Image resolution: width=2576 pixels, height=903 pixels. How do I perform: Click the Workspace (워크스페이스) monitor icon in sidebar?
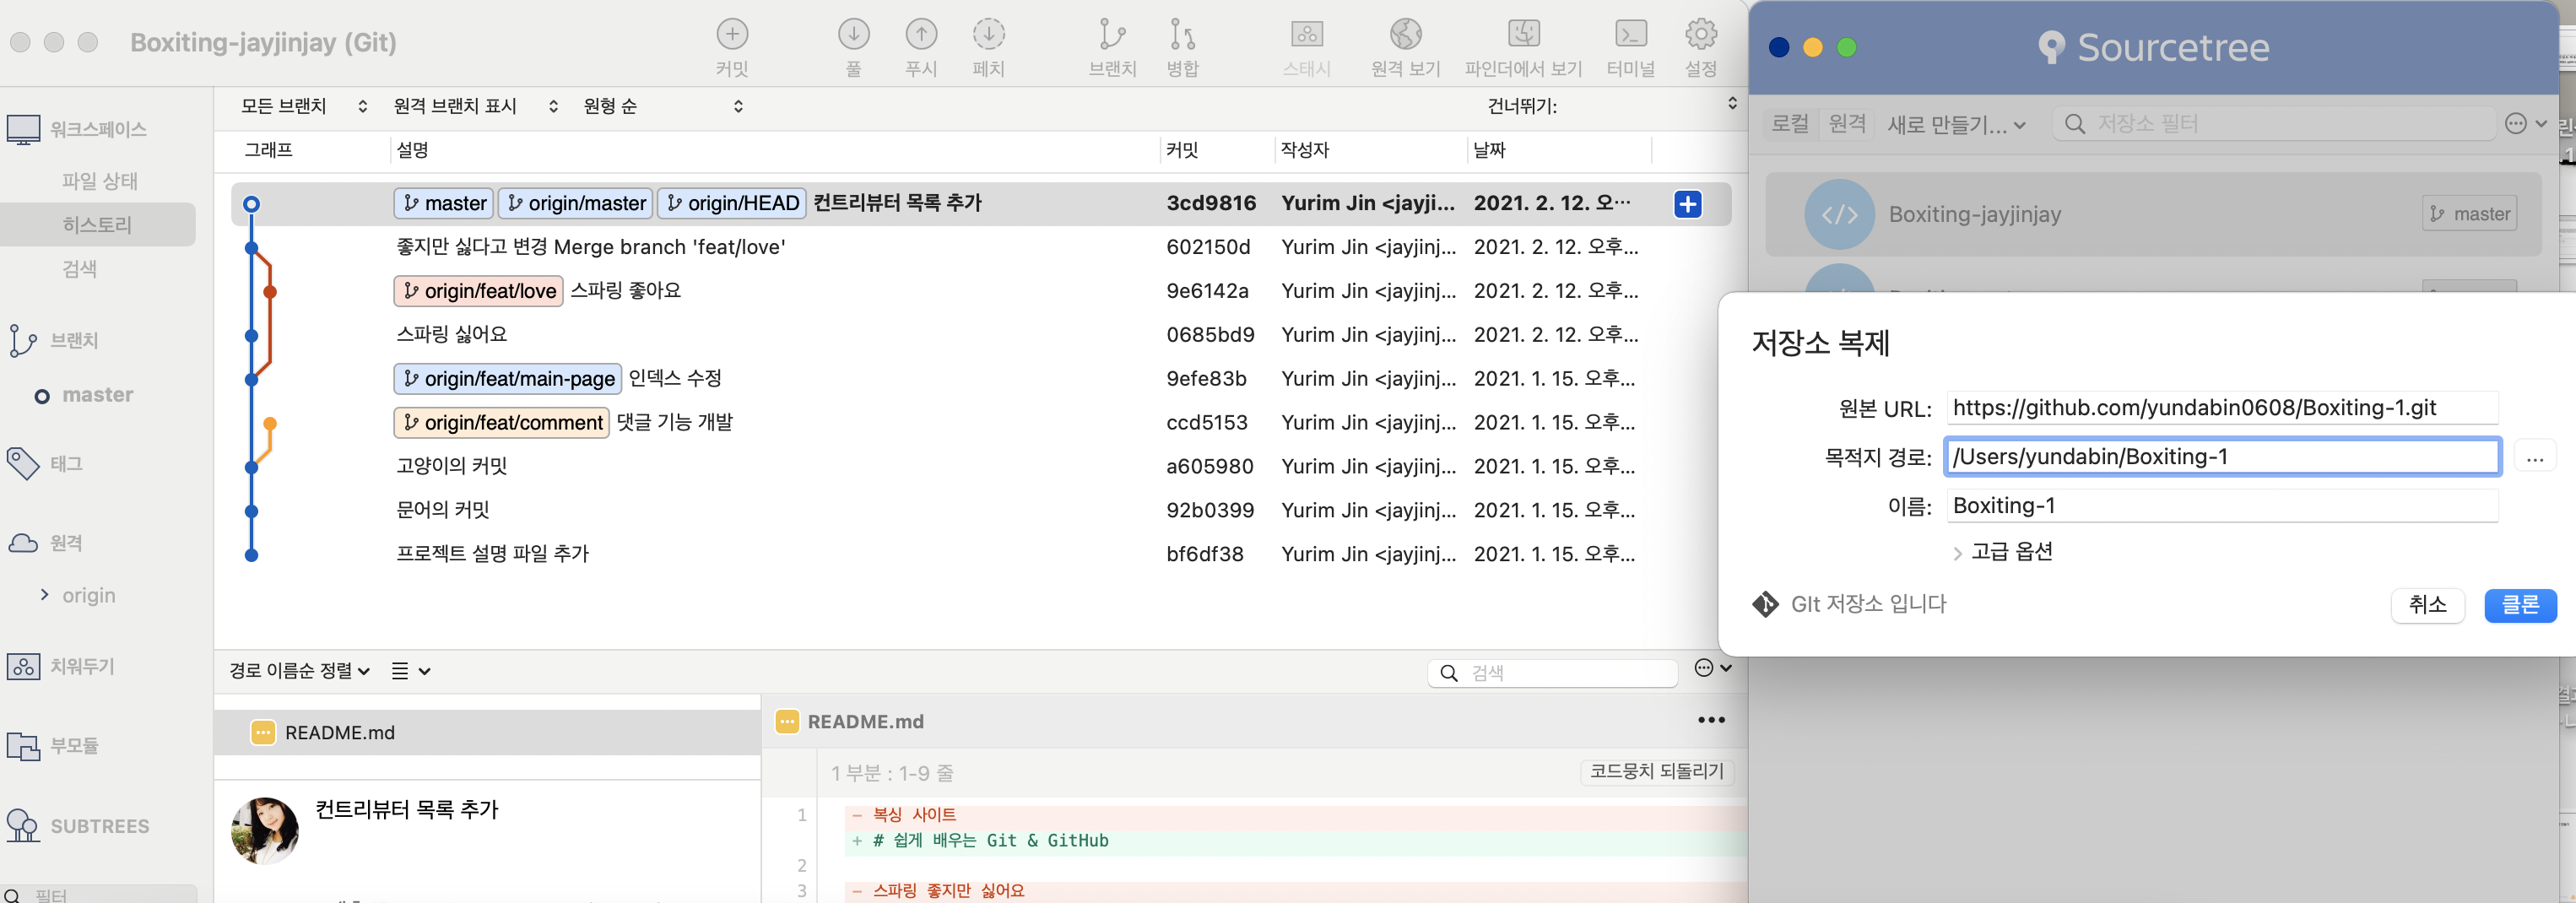tap(24, 130)
